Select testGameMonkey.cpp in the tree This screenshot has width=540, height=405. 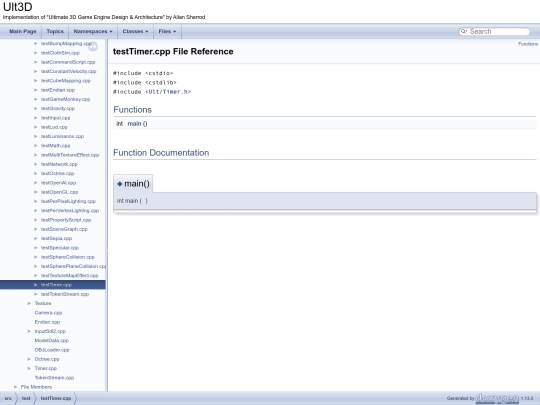(x=65, y=99)
